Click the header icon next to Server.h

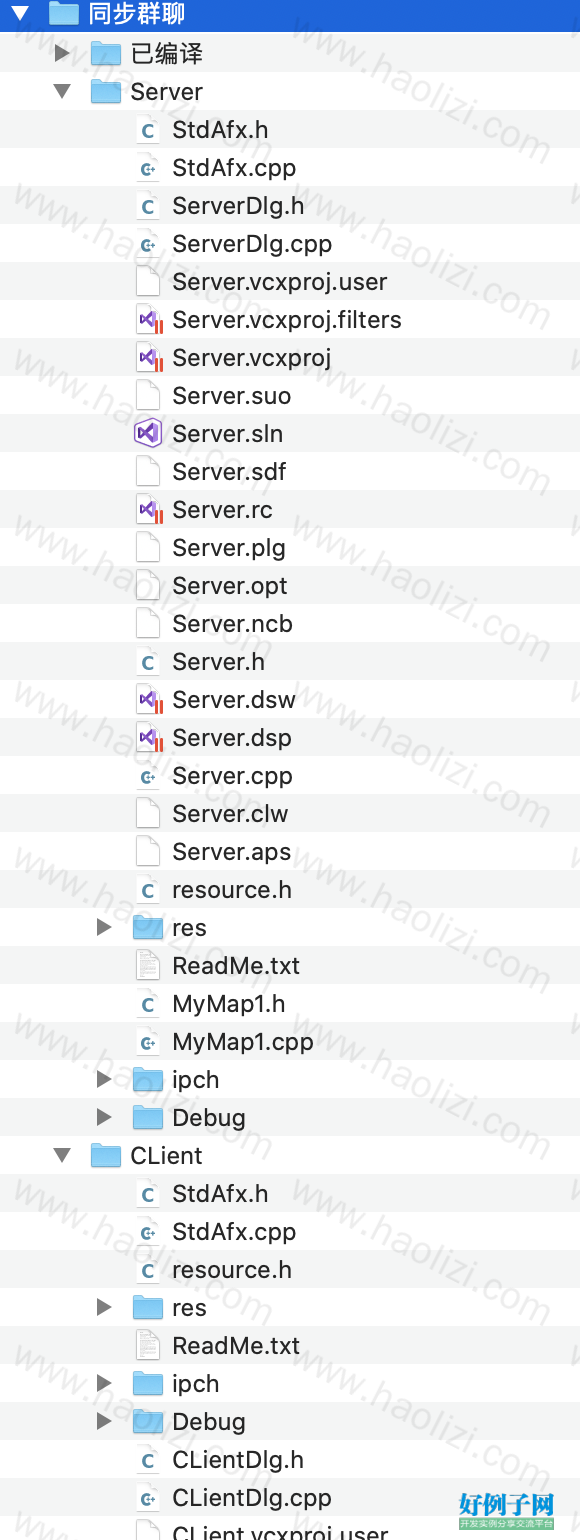point(148,662)
